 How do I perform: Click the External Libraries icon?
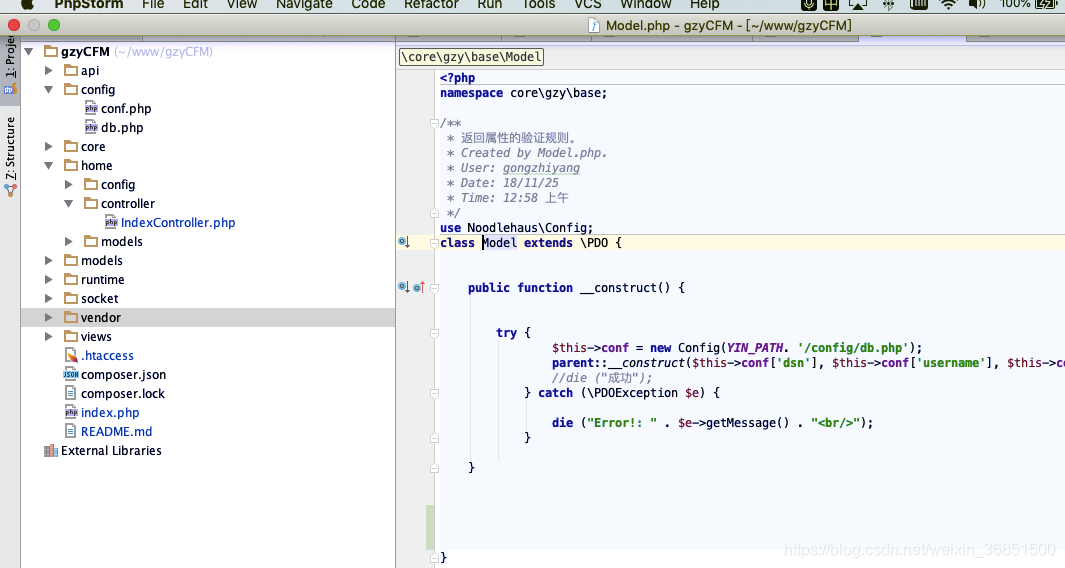coord(51,450)
